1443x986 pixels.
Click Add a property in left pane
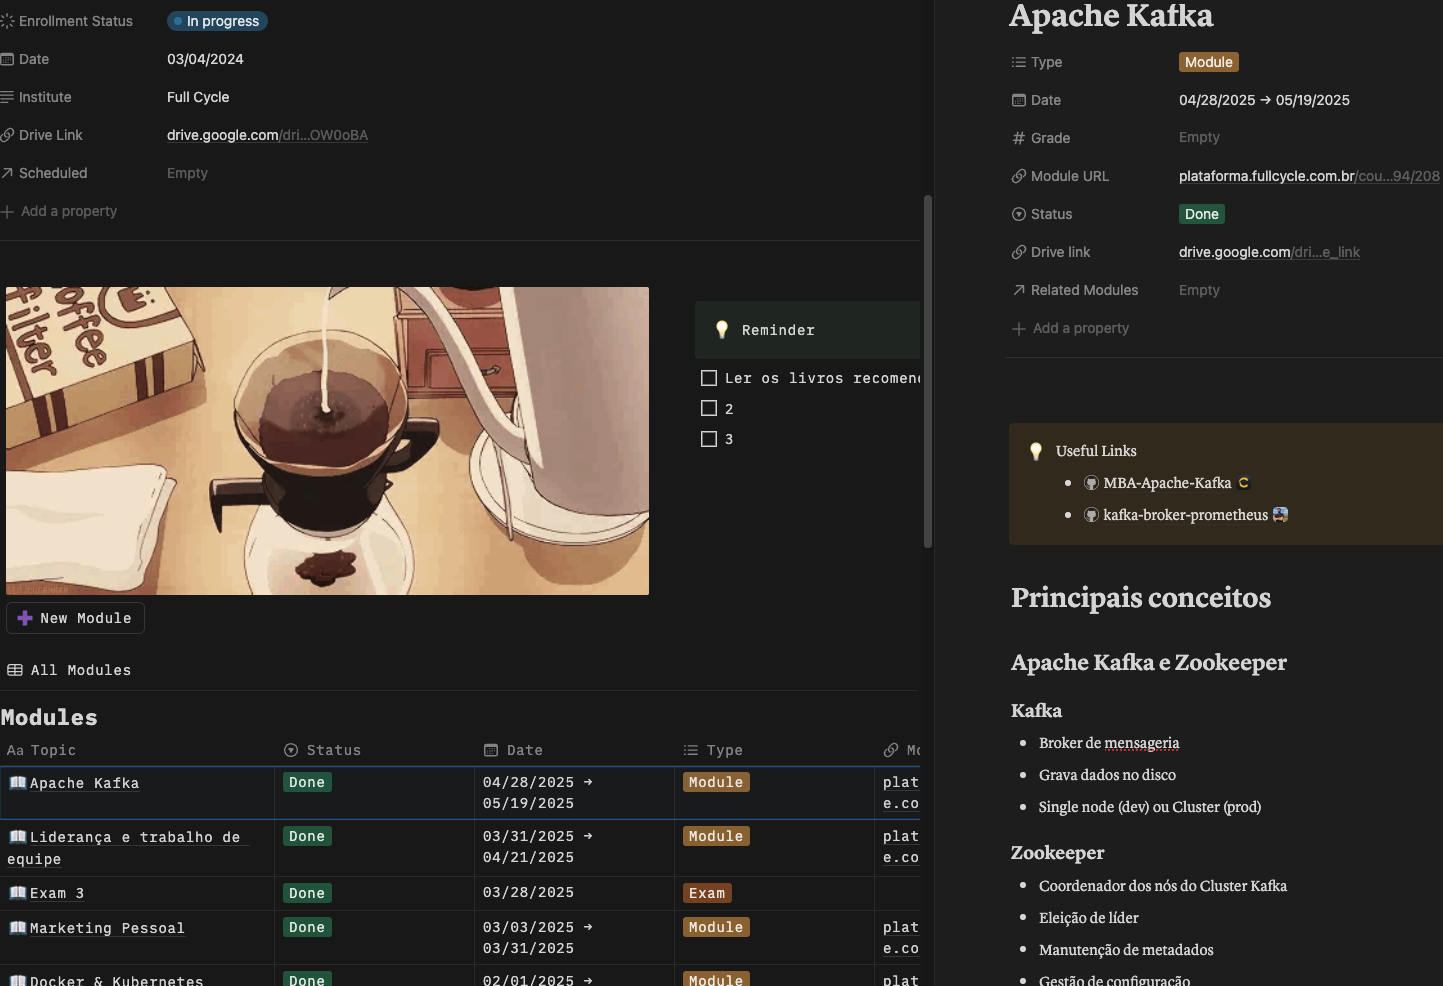click(x=60, y=211)
